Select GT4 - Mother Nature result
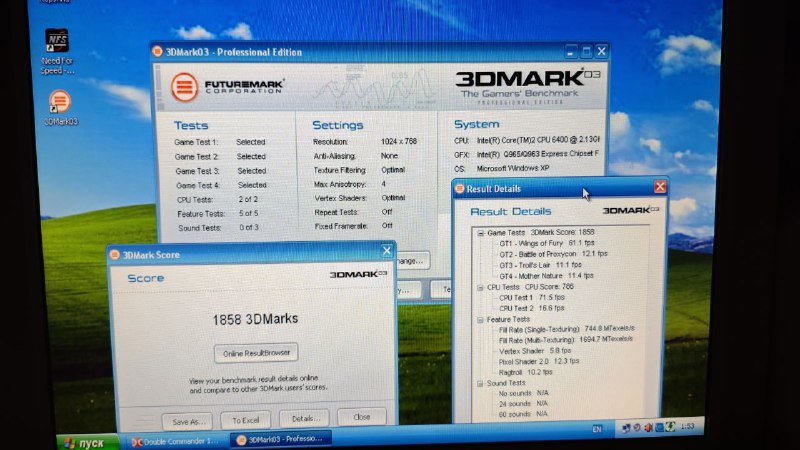Screen dimensions: 800x450 (546, 276)
